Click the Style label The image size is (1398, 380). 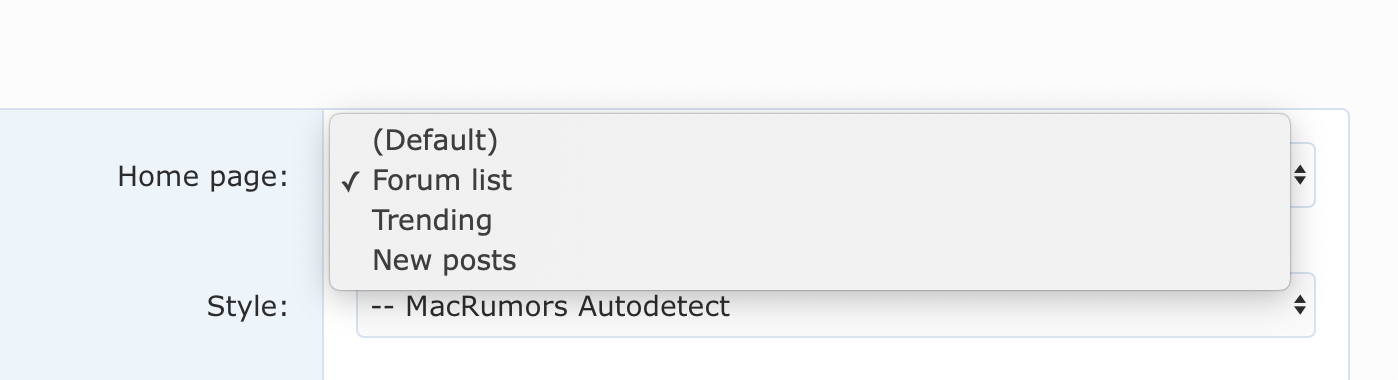pyautogui.click(x=247, y=306)
